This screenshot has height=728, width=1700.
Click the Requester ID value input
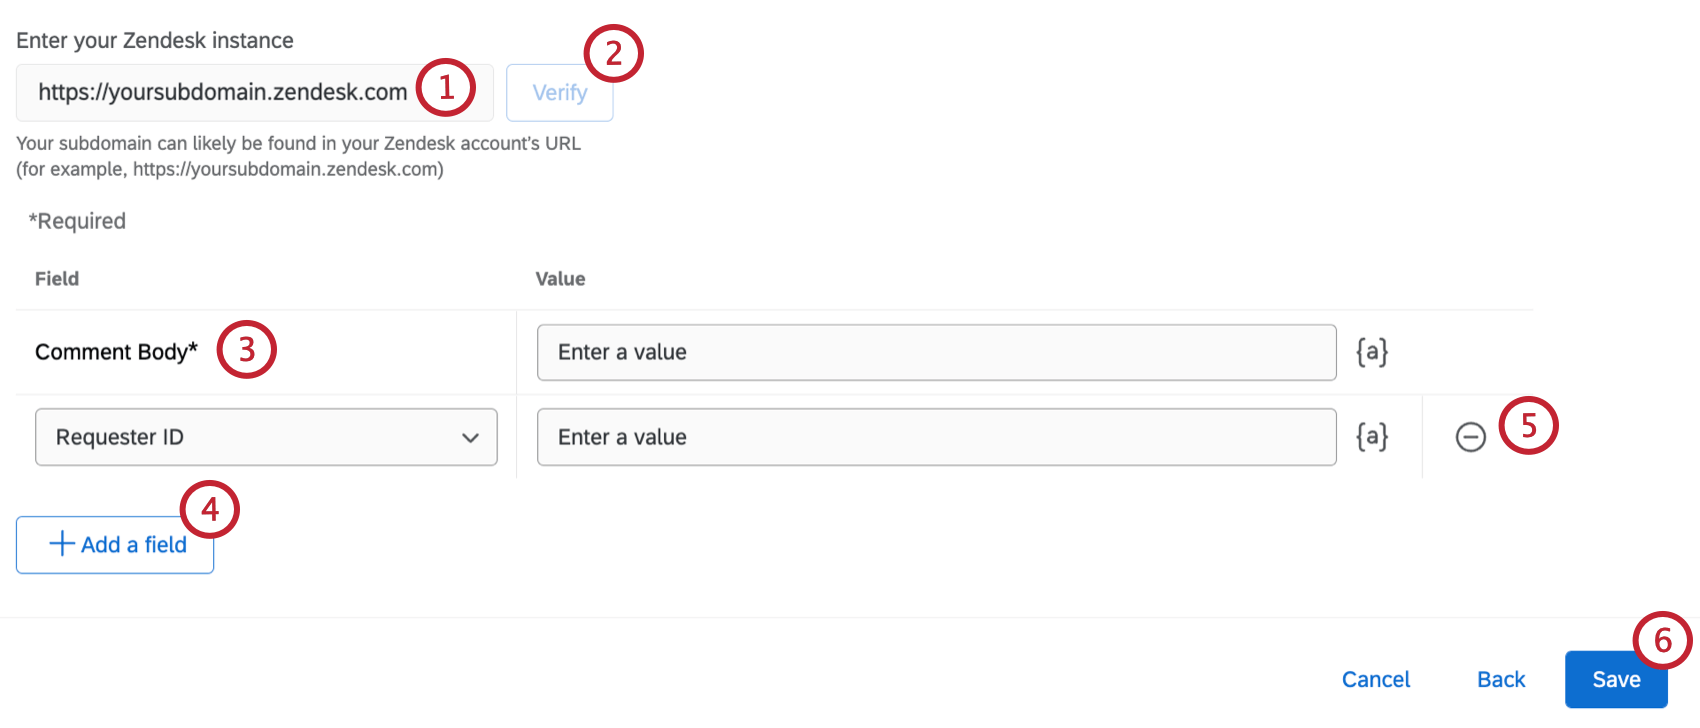[x=936, y=437]
